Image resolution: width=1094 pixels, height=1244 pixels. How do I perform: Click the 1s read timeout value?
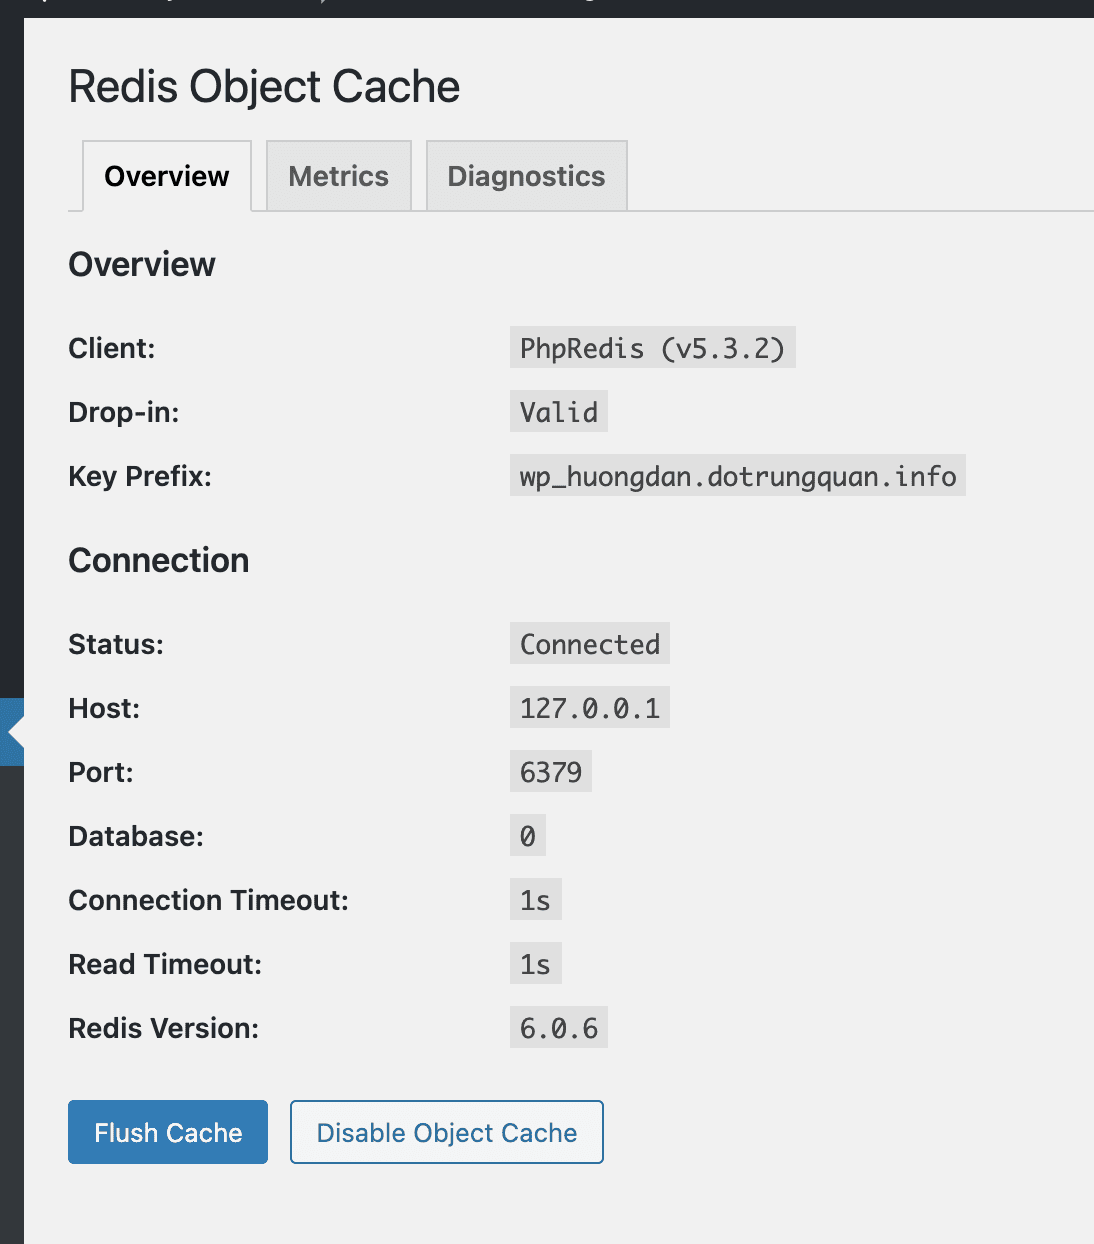pos(535,963)
